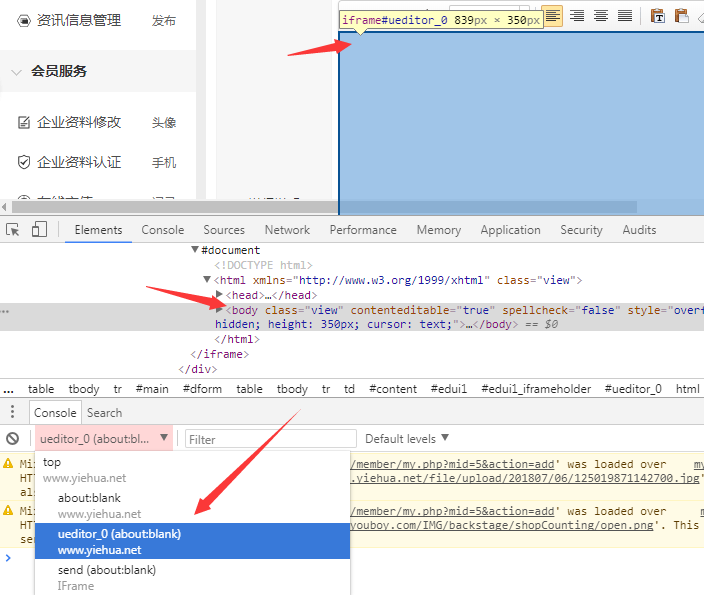Select the top context in dropdown list
Screen dimensions: 704x595
(52, 462)
